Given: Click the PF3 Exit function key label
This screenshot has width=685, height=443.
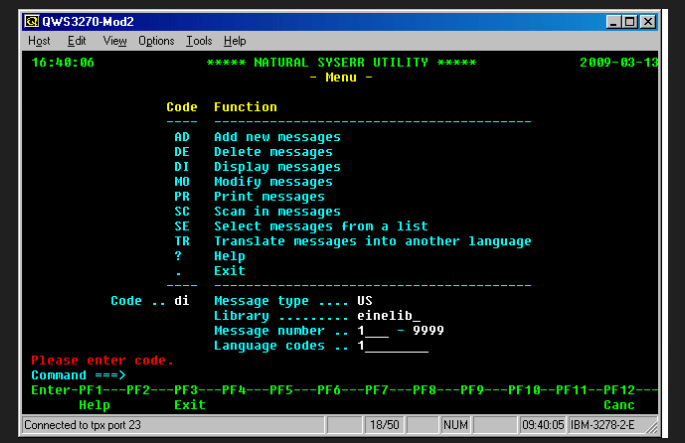Looking at the screenshot, I should [189, 405].
